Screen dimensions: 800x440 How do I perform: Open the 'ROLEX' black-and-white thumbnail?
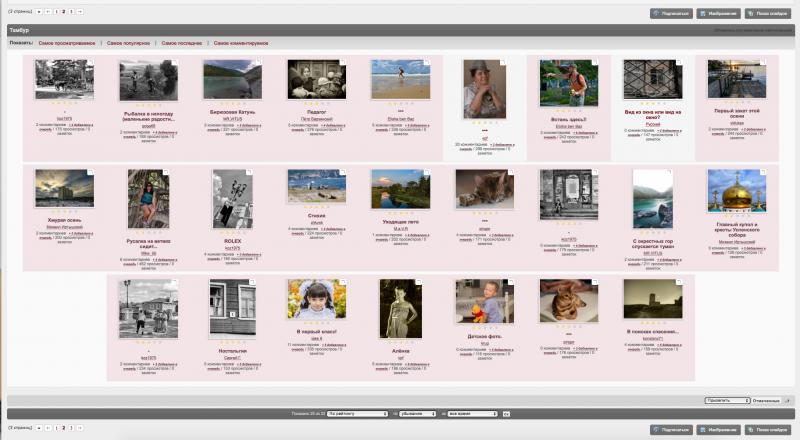pos(232,199)
